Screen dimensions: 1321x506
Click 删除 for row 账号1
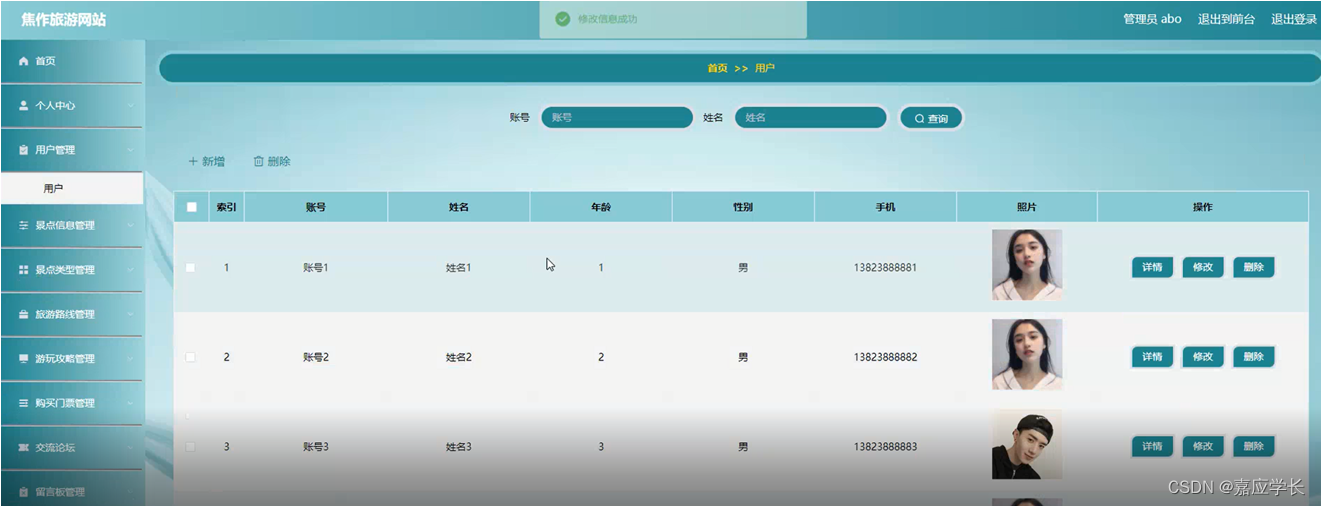(1254, 268)
